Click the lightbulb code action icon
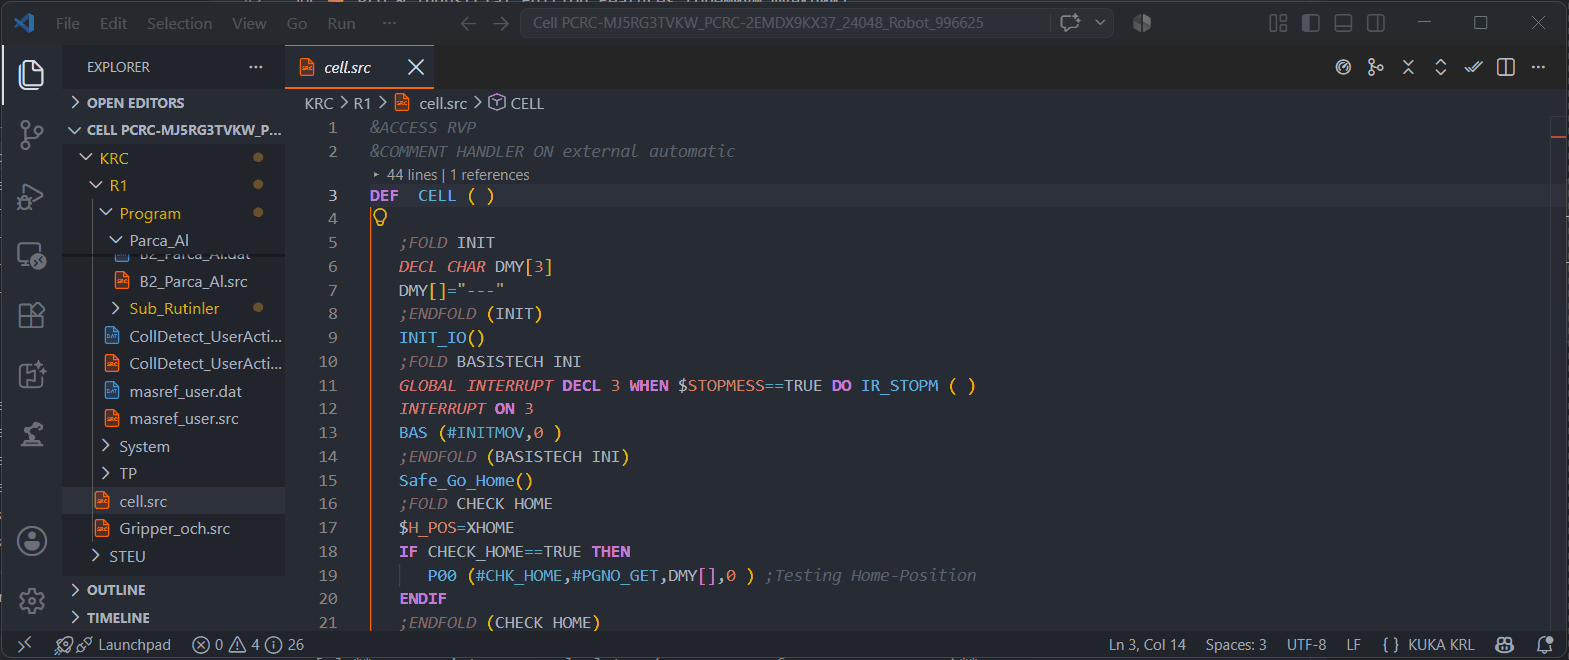1569x660 pixels. tap(380, 218)
